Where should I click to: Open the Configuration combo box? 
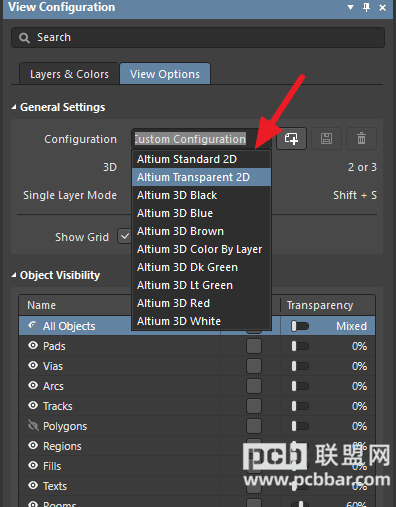click(202, 139)
